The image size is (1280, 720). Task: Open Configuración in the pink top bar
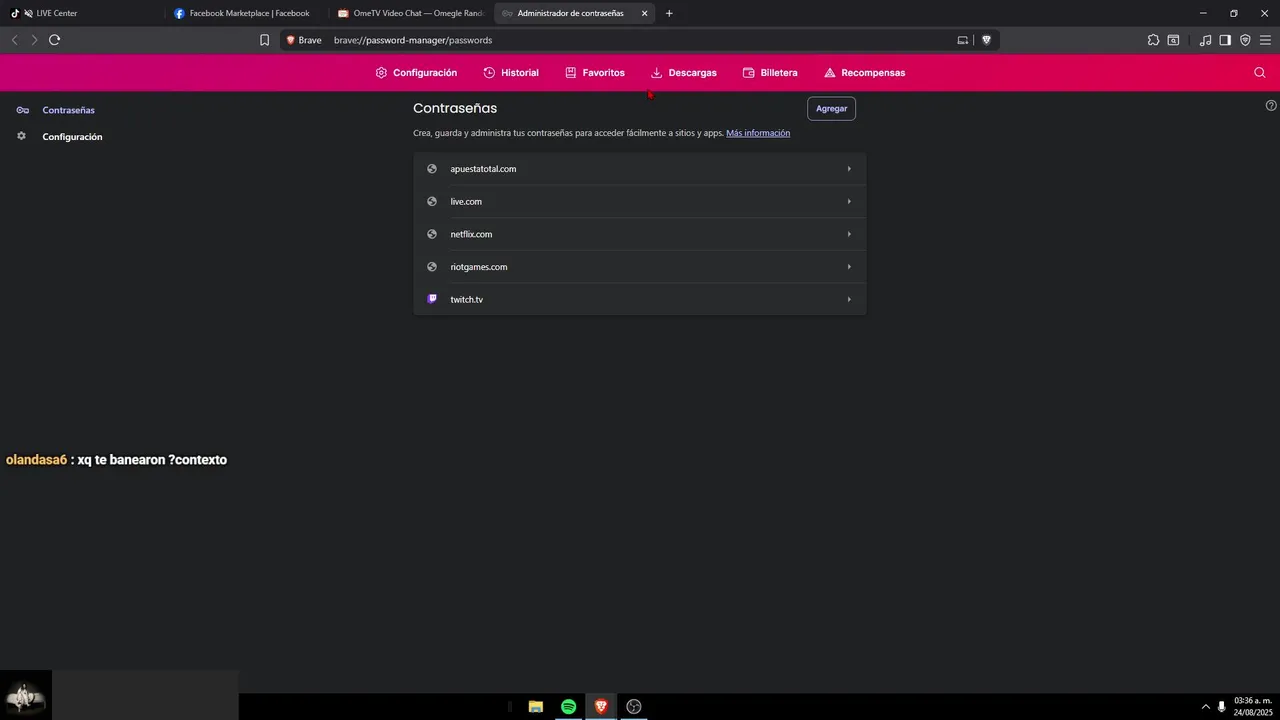(x=416, y=73)
